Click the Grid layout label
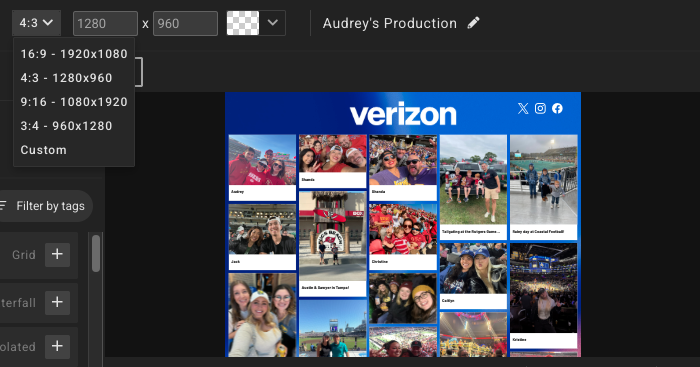 [x=24, y=255]
